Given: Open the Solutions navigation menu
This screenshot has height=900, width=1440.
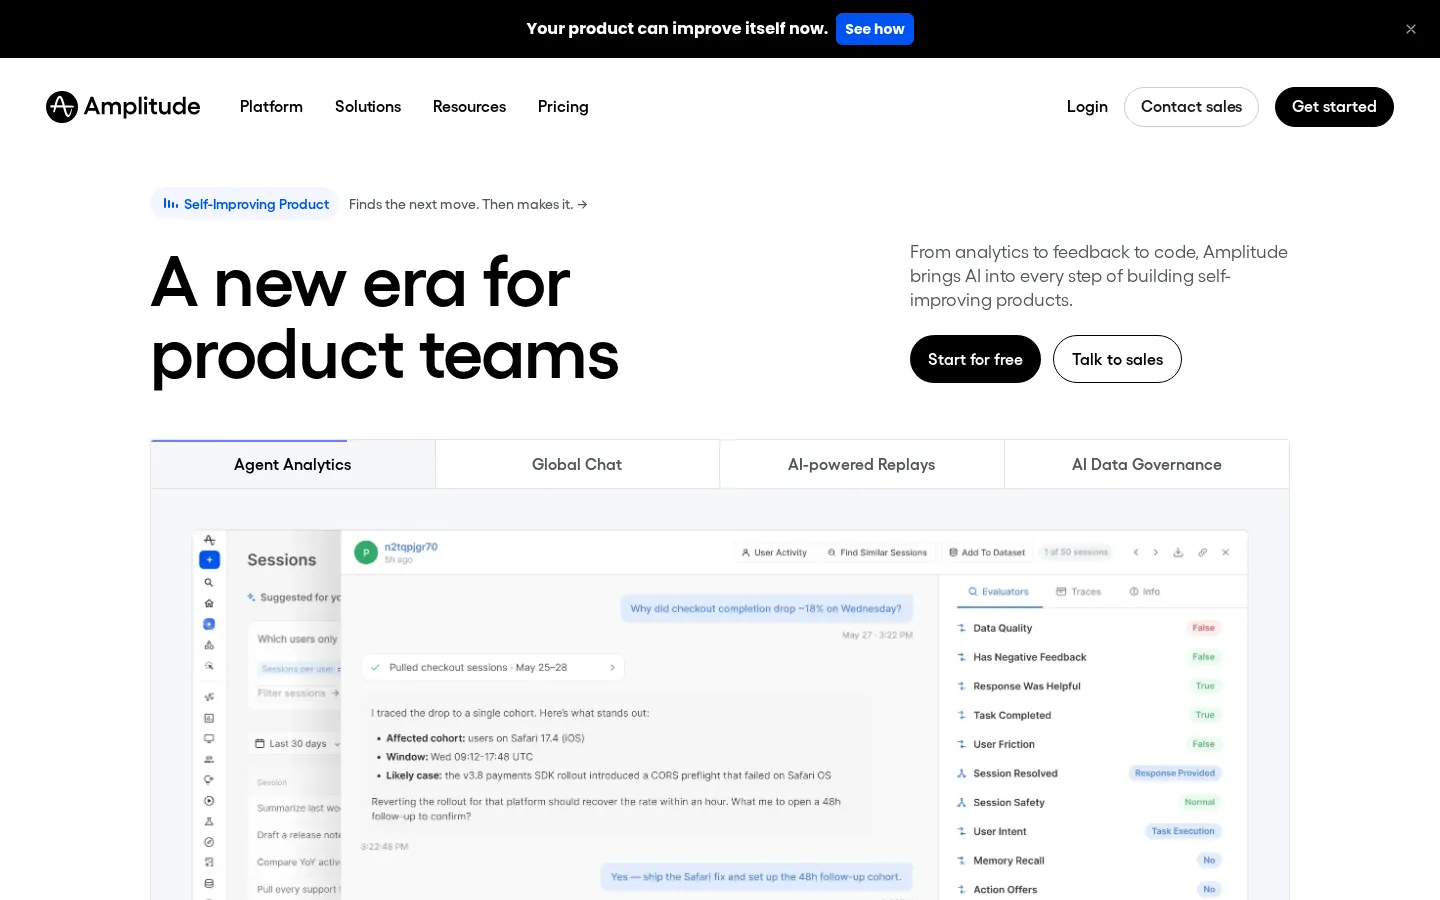Looking at the screenshot, I should click(x=368, y=107).
